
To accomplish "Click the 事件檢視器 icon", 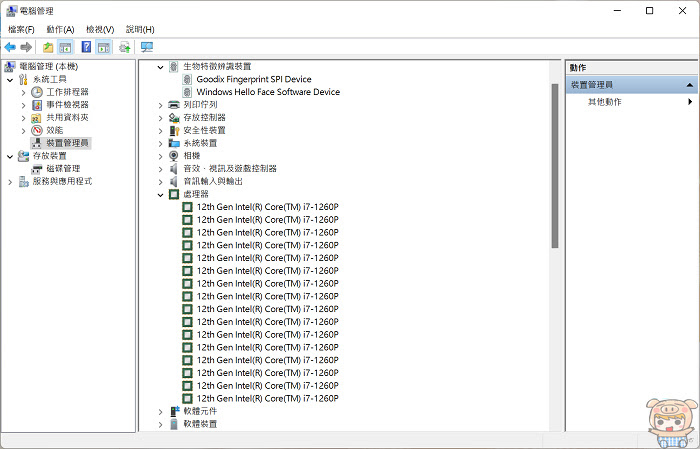I will (x=37, y=105).
